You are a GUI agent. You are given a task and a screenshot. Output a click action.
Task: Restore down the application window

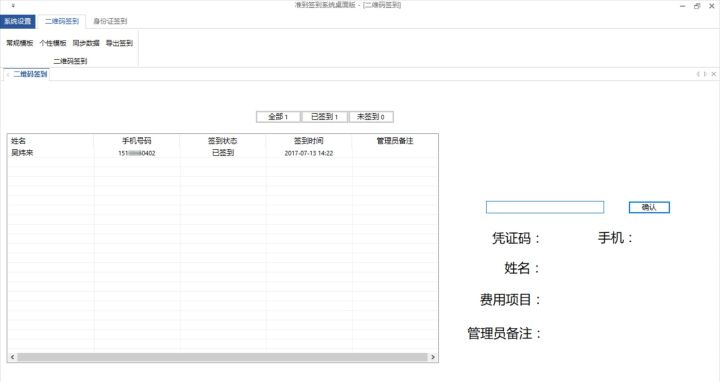pyautogui.click(x=697, y=6)
